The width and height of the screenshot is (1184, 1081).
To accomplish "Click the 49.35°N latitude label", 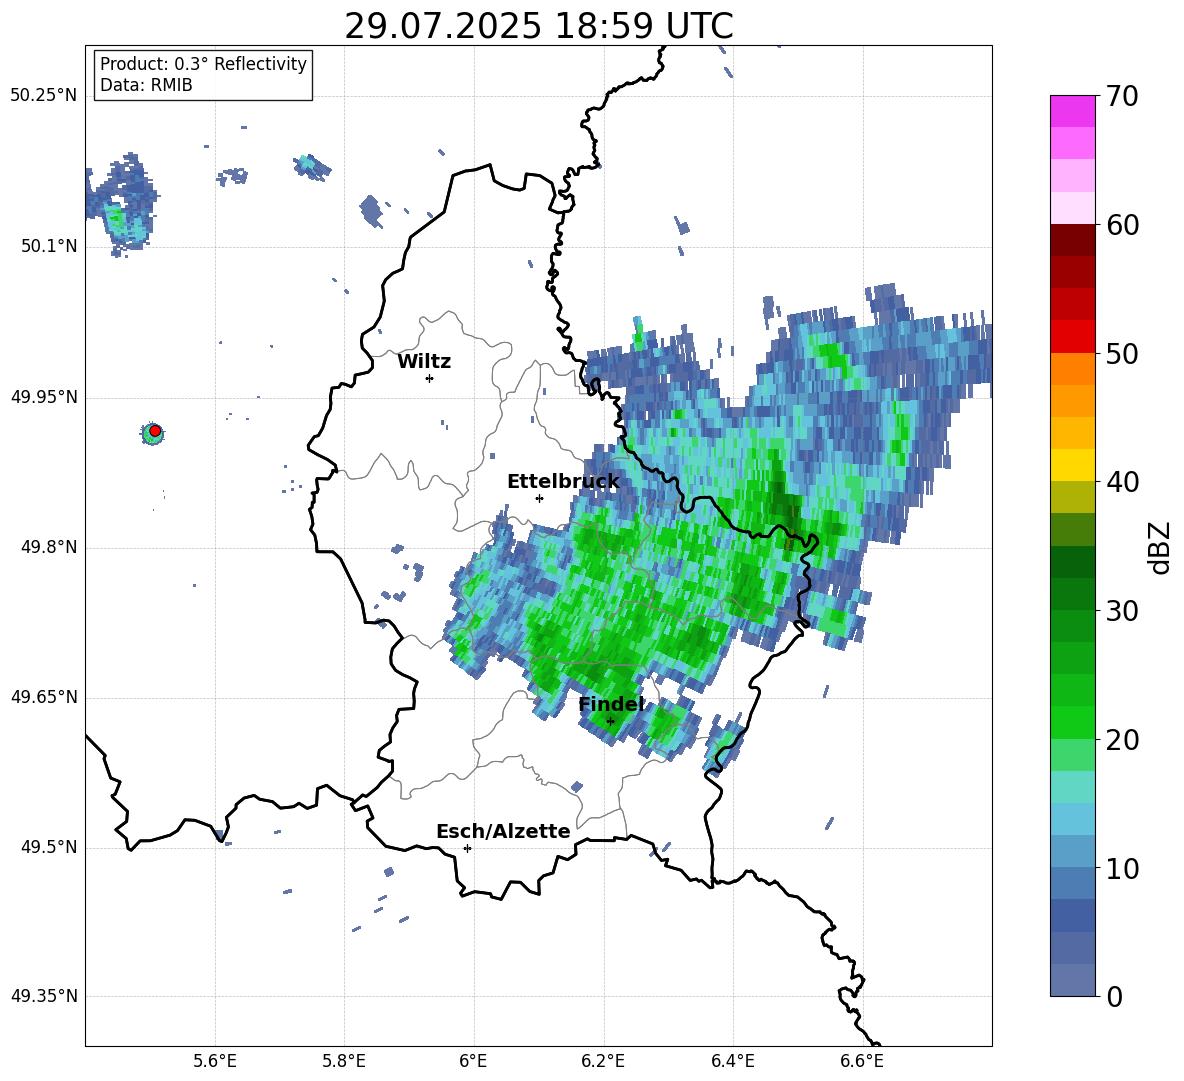I will pyautogui.click(x=44, y=996).
